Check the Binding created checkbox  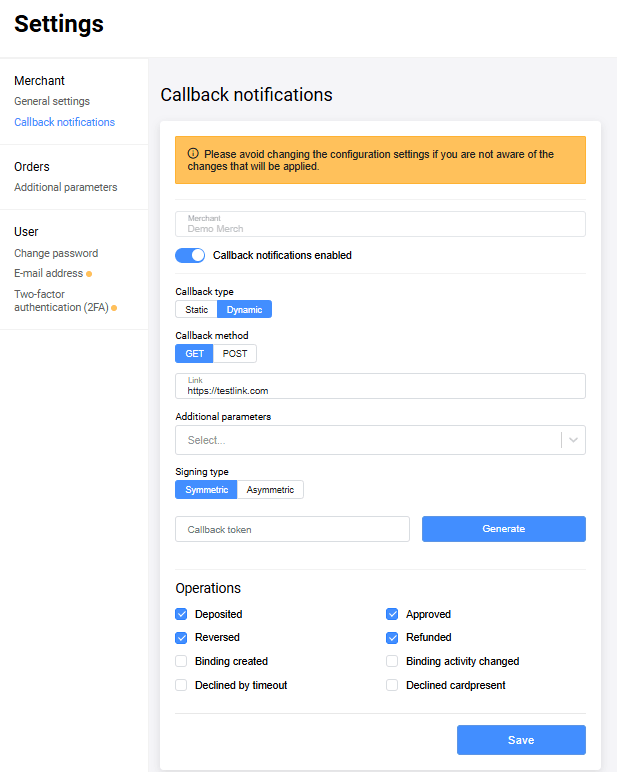coord(181,661)
